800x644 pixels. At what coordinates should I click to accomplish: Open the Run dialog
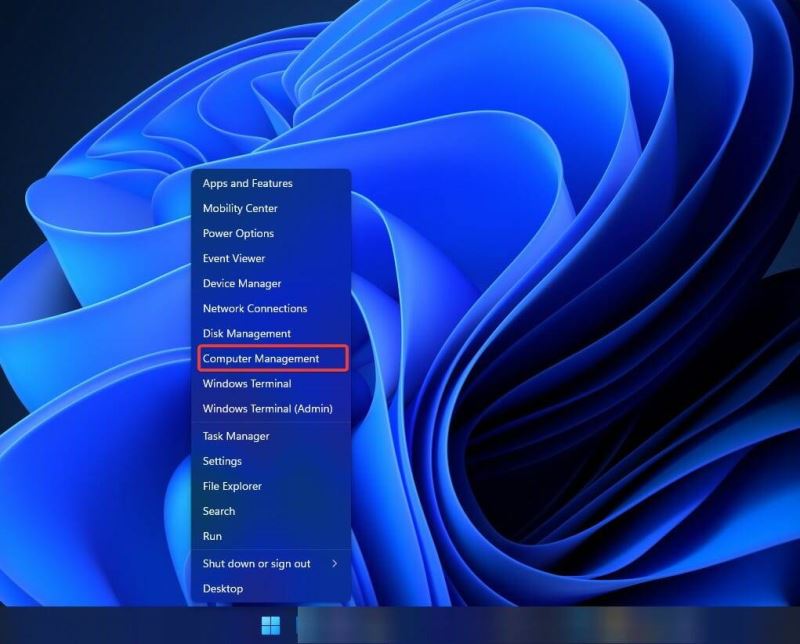coord(211,536)
